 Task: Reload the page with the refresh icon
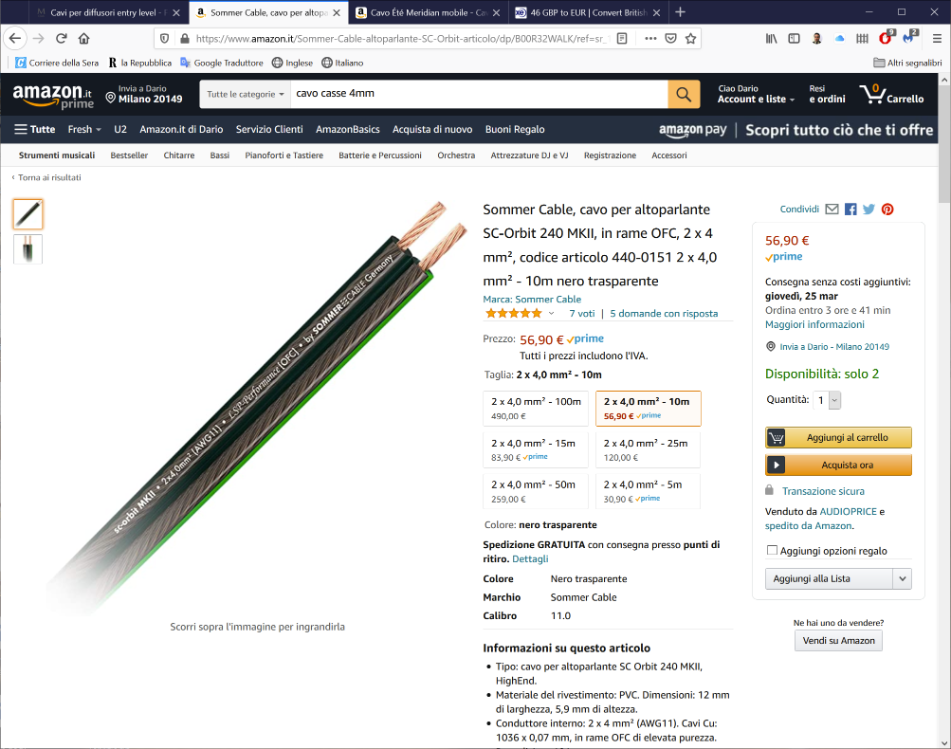tap(61, 38)
